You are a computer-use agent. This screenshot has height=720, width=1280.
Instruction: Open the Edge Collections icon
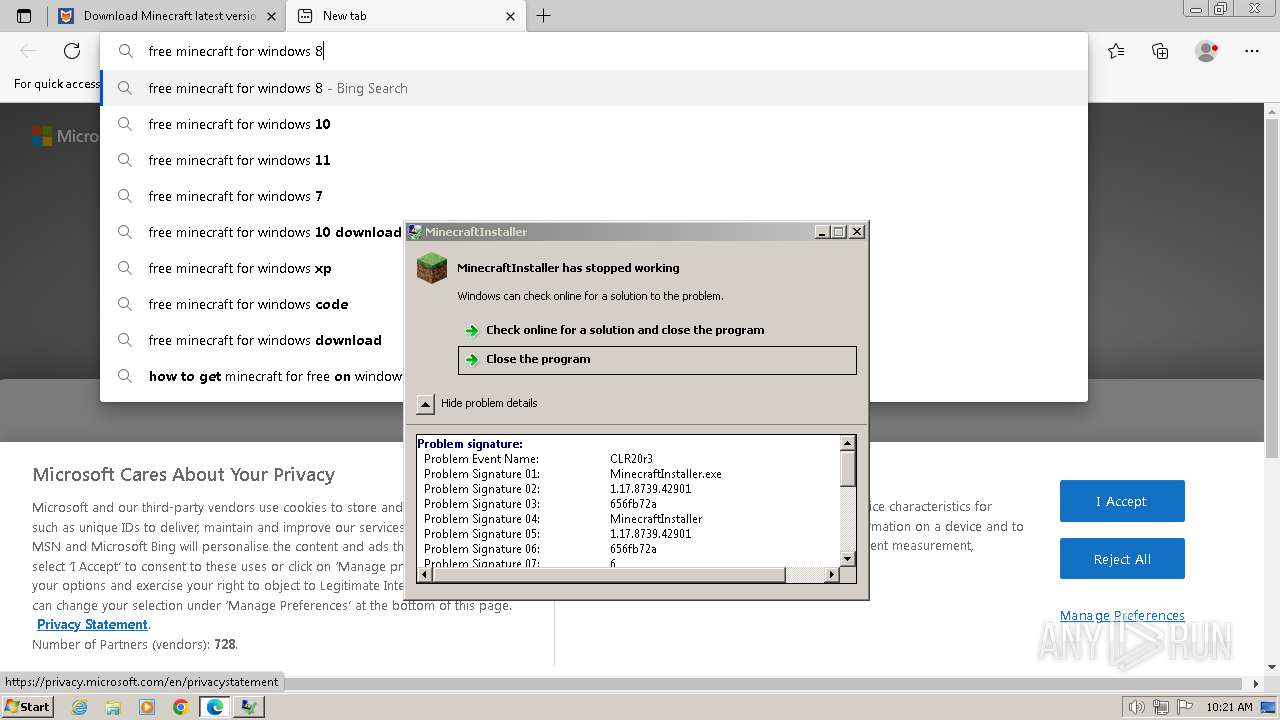[x=1160, y=51]
